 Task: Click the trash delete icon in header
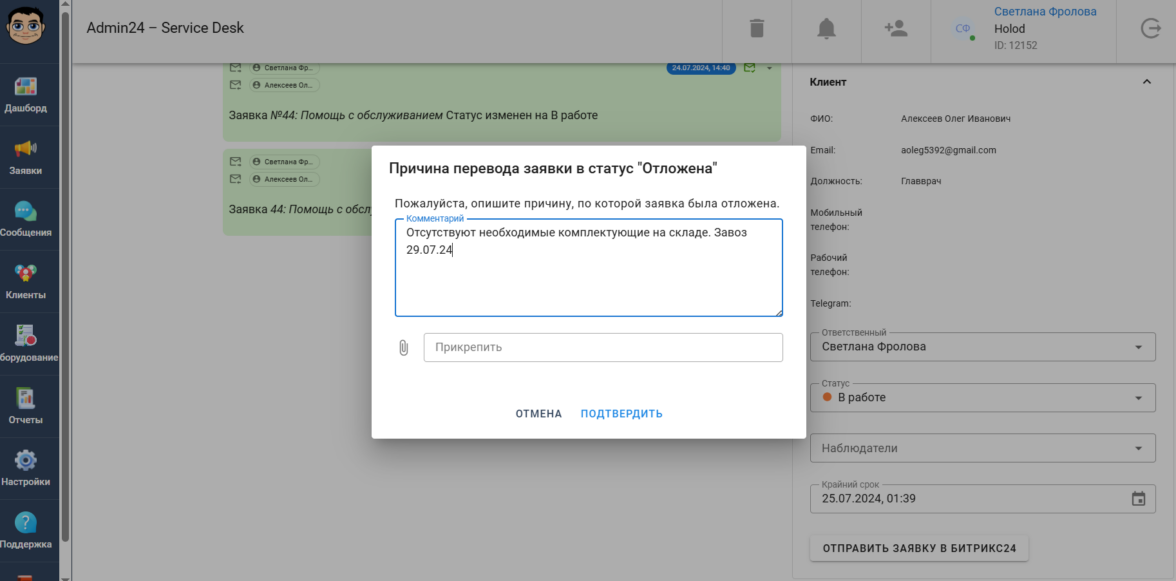click(757, 29)
